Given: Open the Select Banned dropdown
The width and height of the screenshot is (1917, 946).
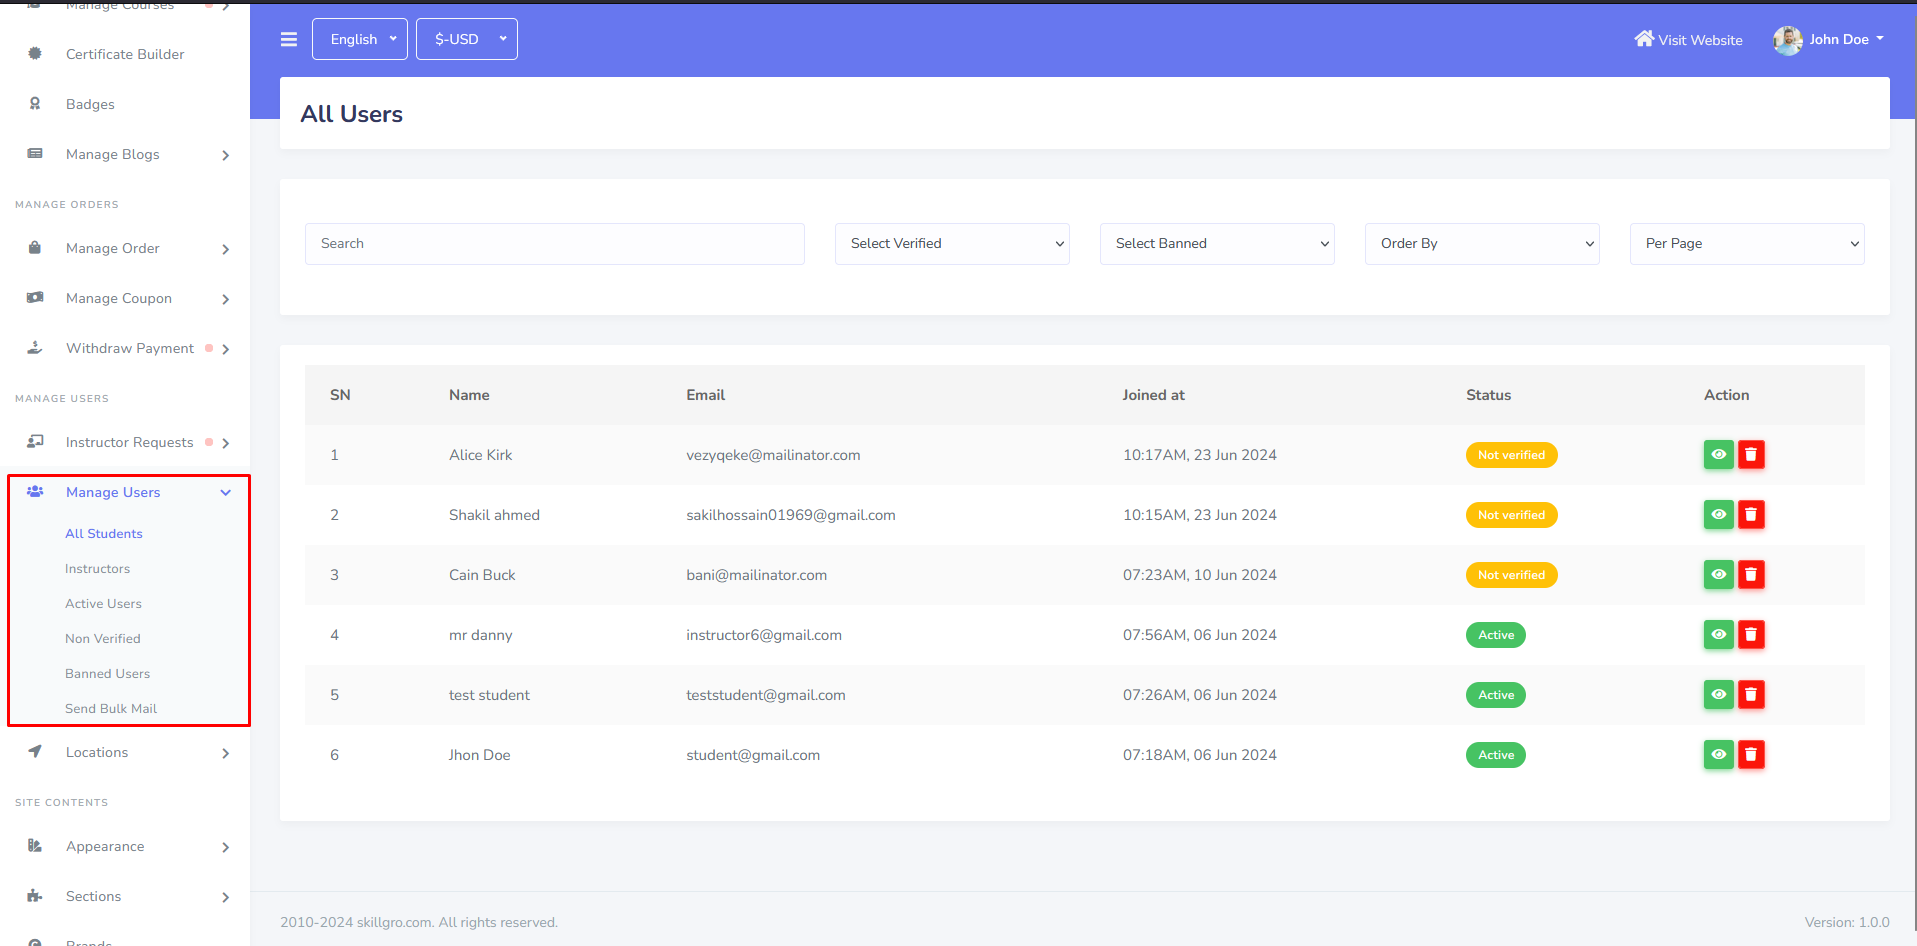Looking at the screenshot, I should (x=1217, y=244).
